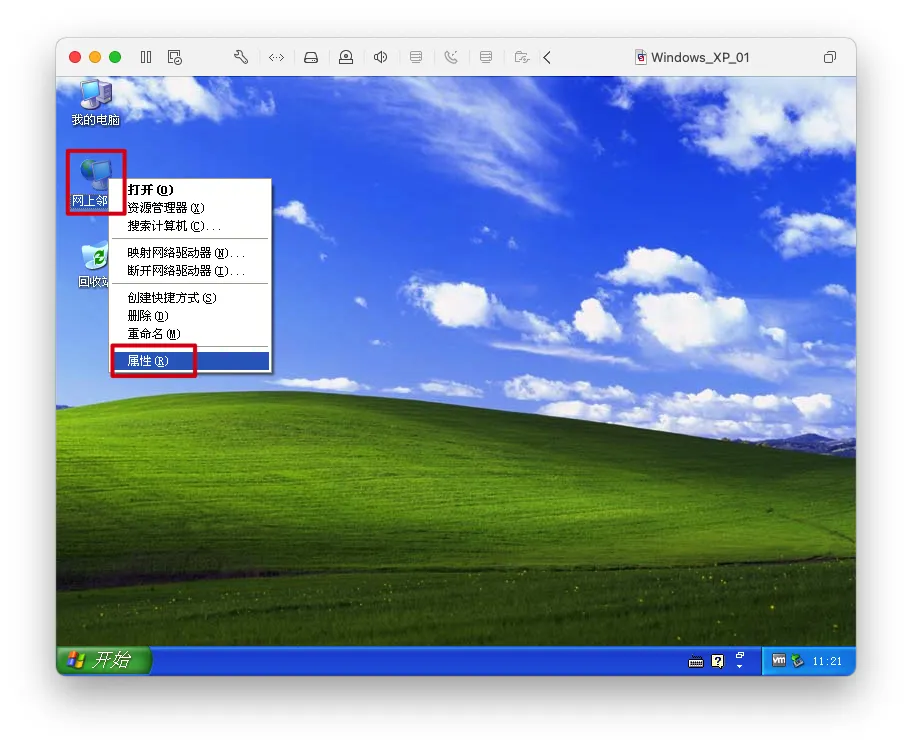Click the grayed device icon after the phone
Screen dimensions: 912x750
(486, 57)
